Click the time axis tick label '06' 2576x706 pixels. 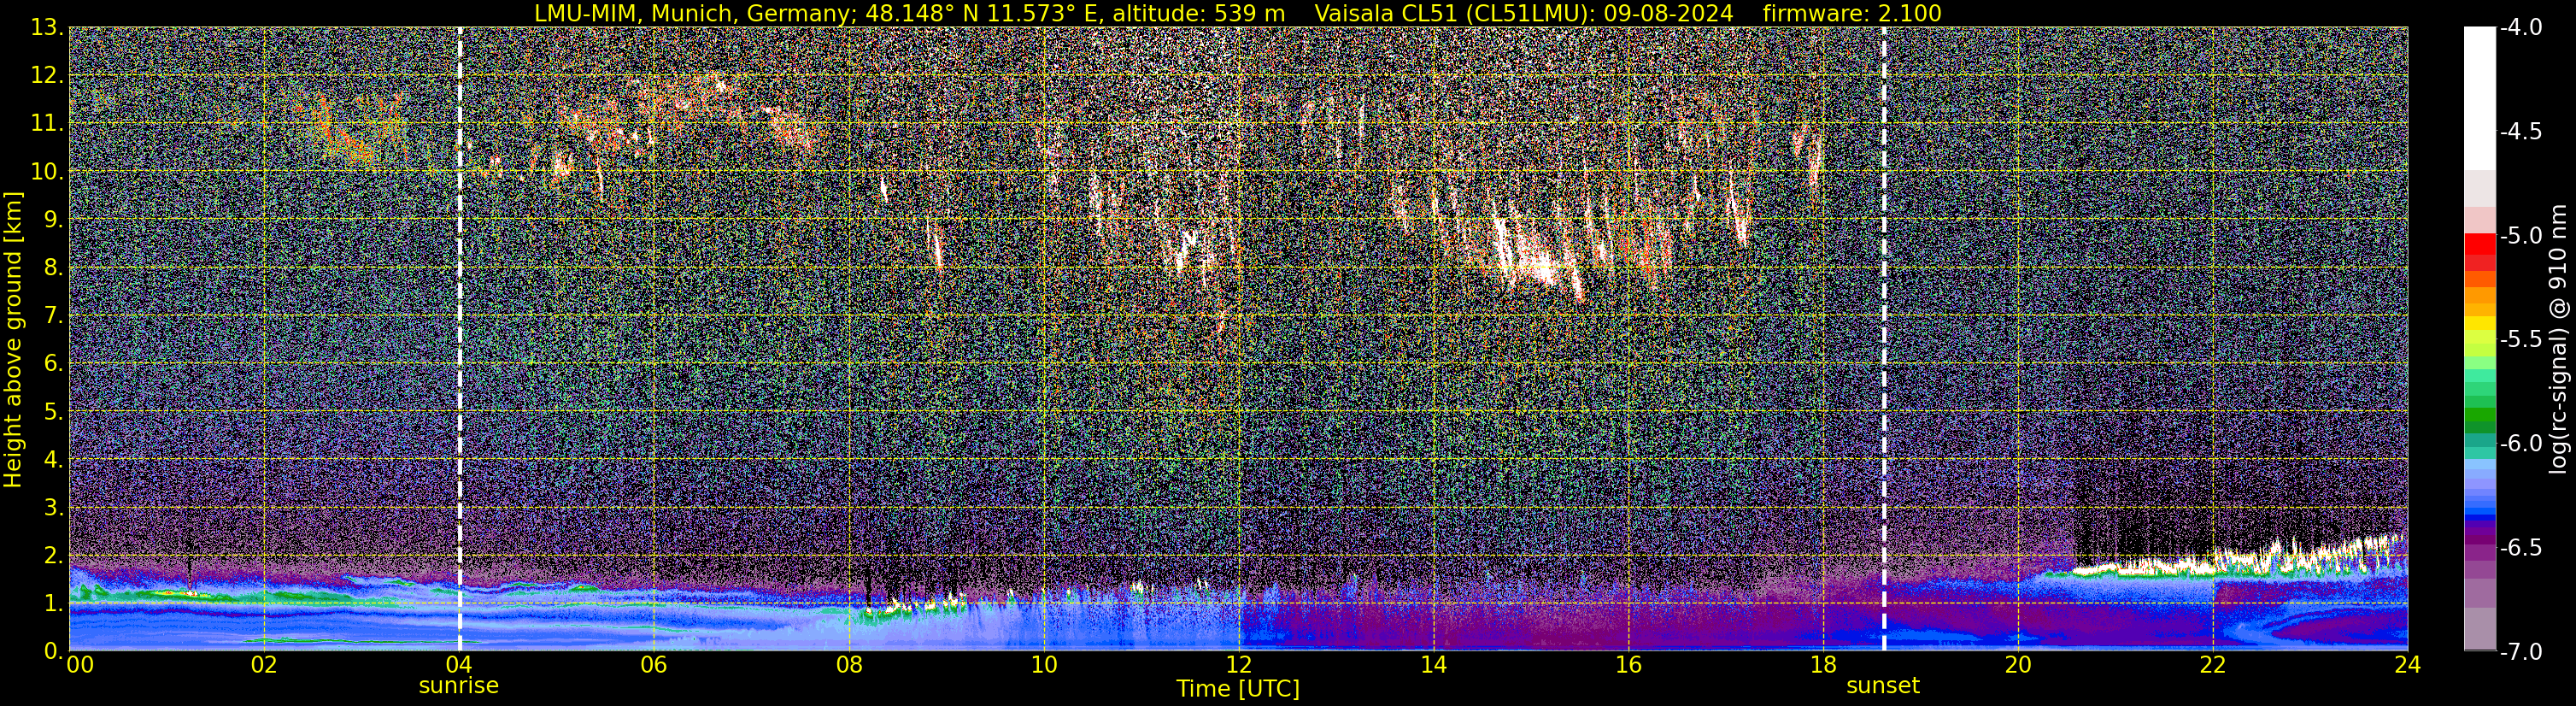653,665
